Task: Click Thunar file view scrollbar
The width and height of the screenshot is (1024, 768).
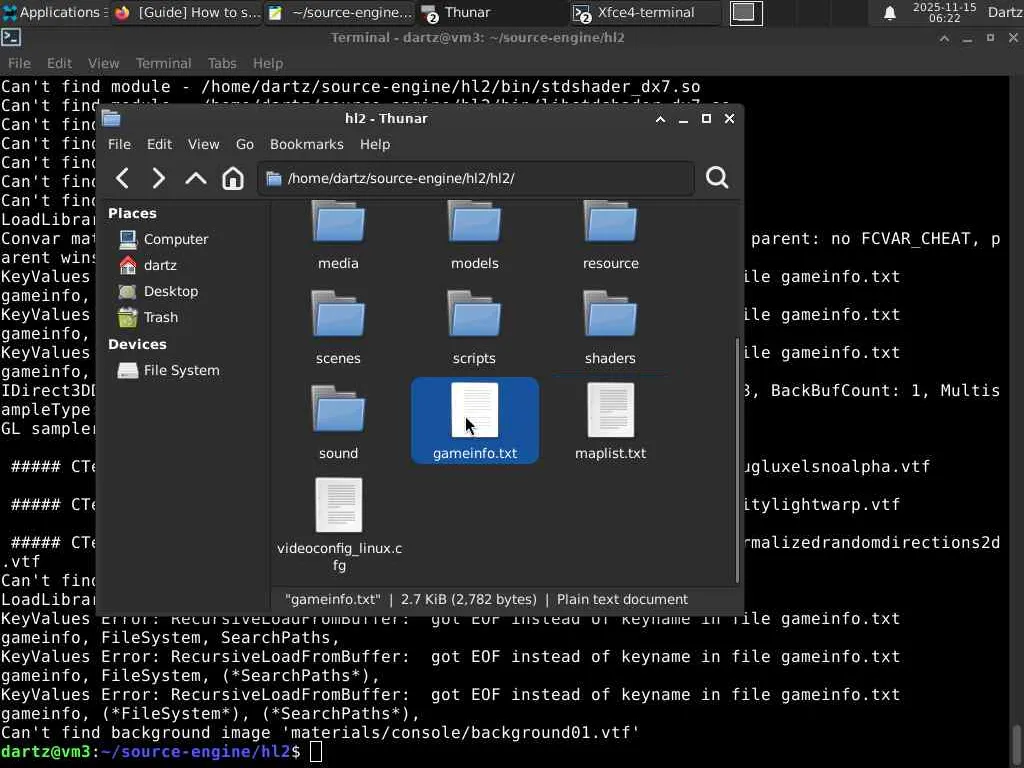Action: pyautogui.click(x=737, y=460)
